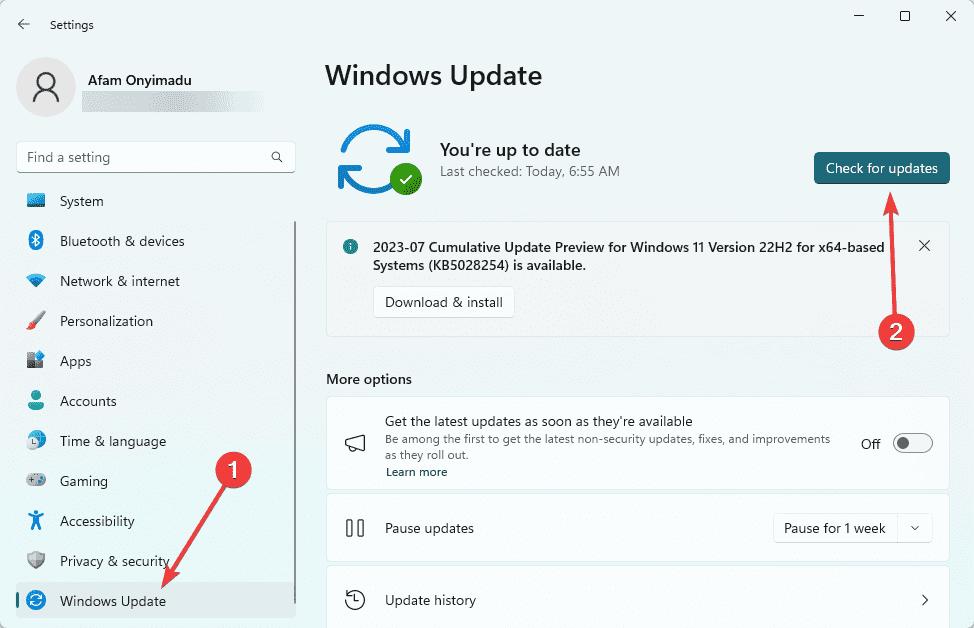Viewport: 974px width, 628px height.
Task: Click the sidebar vertical scrollbar
Action: [x=295, y=412]
